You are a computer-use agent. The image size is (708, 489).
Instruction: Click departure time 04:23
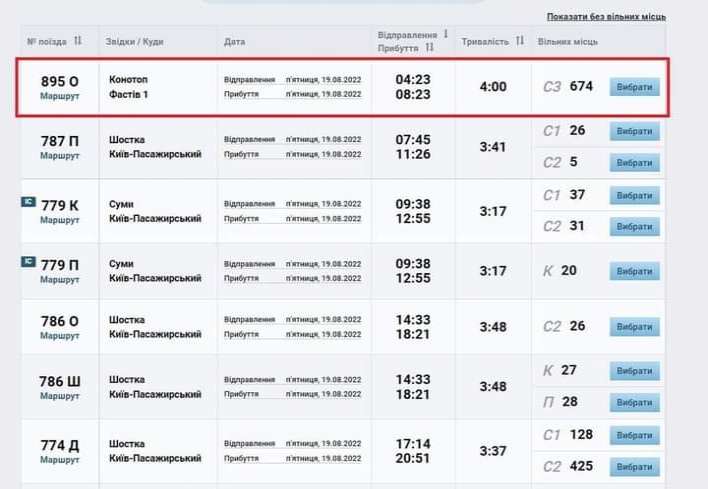coord(413,79)
